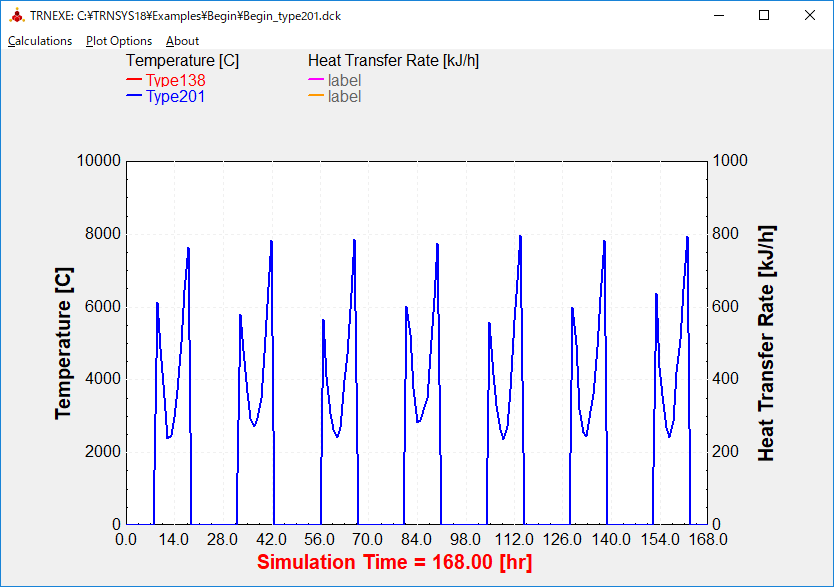The width and height of the screenshot is (834, 587).
Task: Open the Calculations menu
Action: (x=40, y=41)
